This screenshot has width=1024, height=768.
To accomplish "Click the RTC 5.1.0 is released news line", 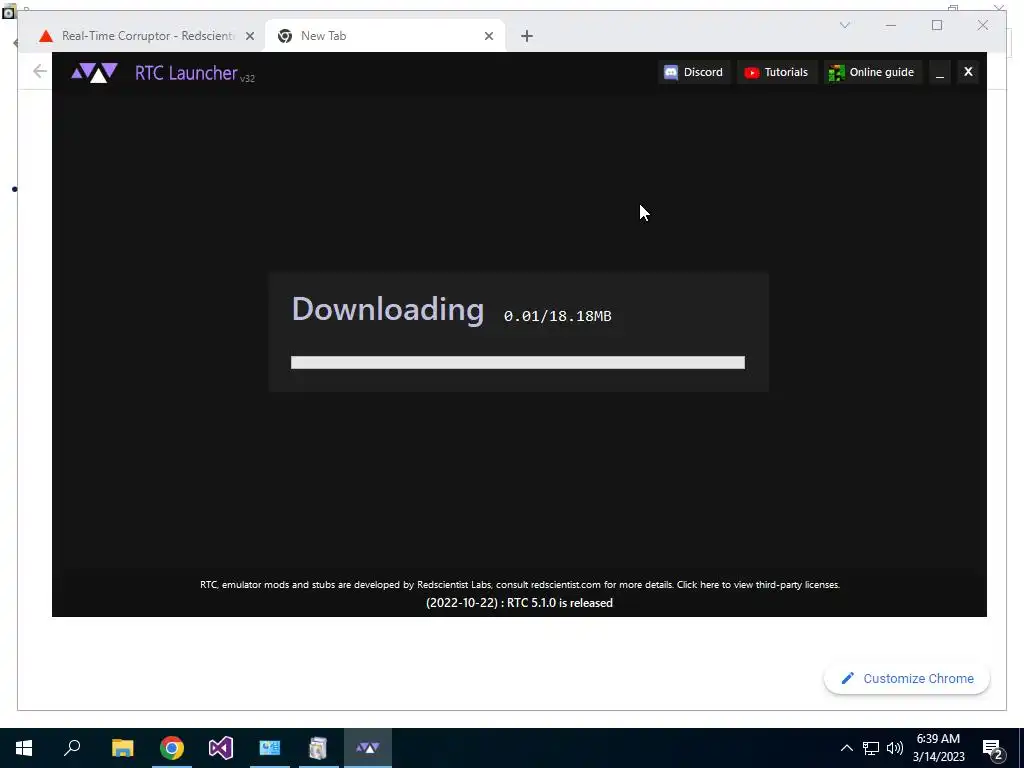I will [519, 603].
